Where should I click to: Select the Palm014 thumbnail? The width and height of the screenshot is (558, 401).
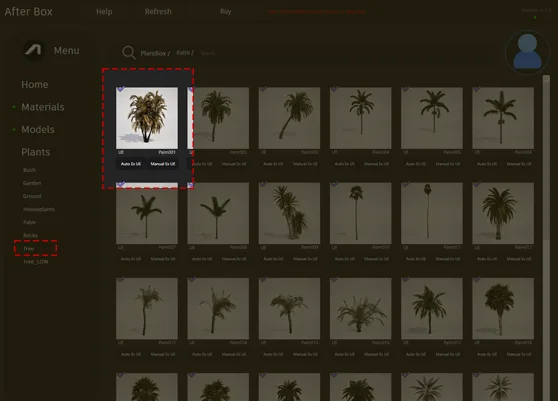(x=218, y=308)
